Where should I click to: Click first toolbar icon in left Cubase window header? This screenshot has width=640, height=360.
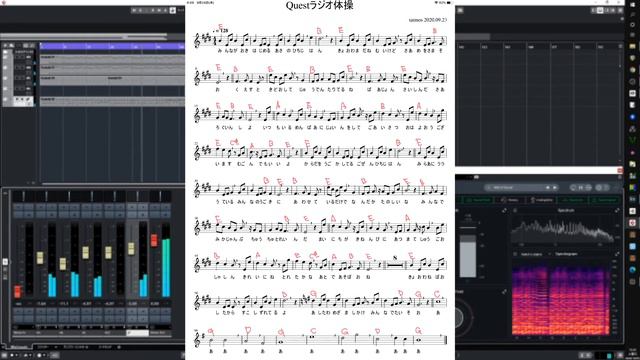coord(134,10)
